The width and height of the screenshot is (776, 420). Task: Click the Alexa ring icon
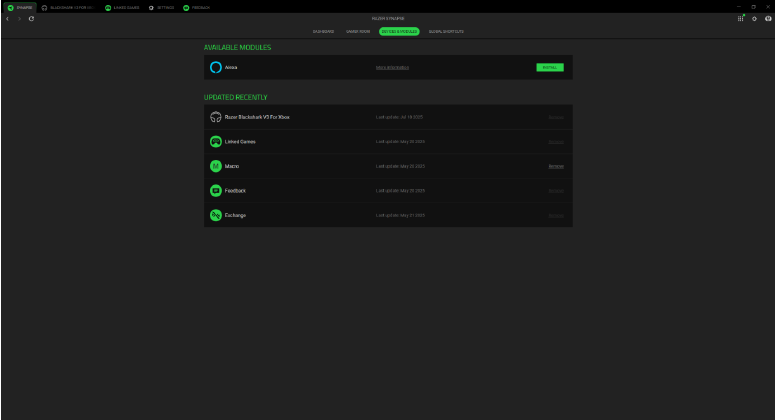pyautogui.click(x=216, y=67)
